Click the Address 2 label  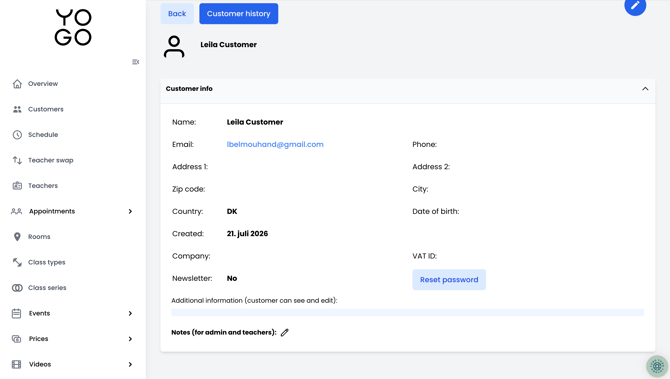431,167
